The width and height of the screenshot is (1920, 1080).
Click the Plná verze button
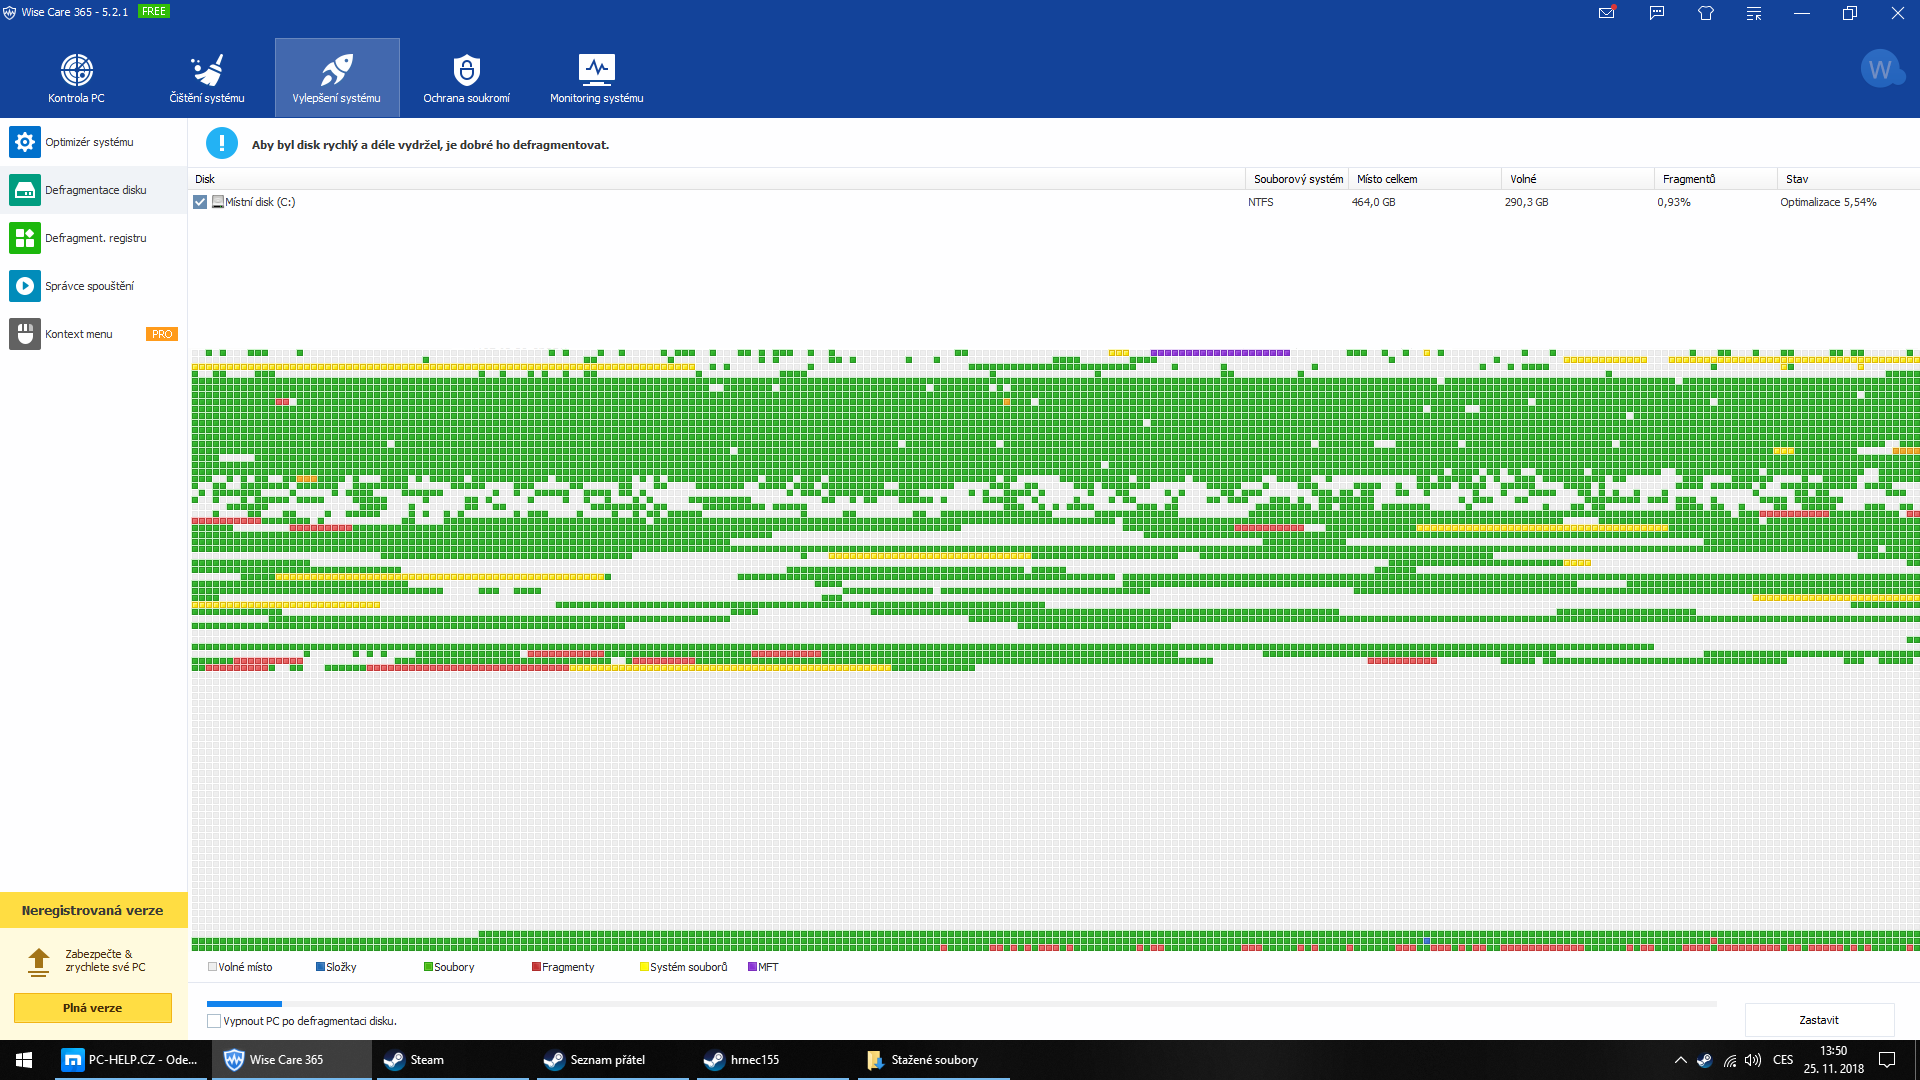point(92,1008)
